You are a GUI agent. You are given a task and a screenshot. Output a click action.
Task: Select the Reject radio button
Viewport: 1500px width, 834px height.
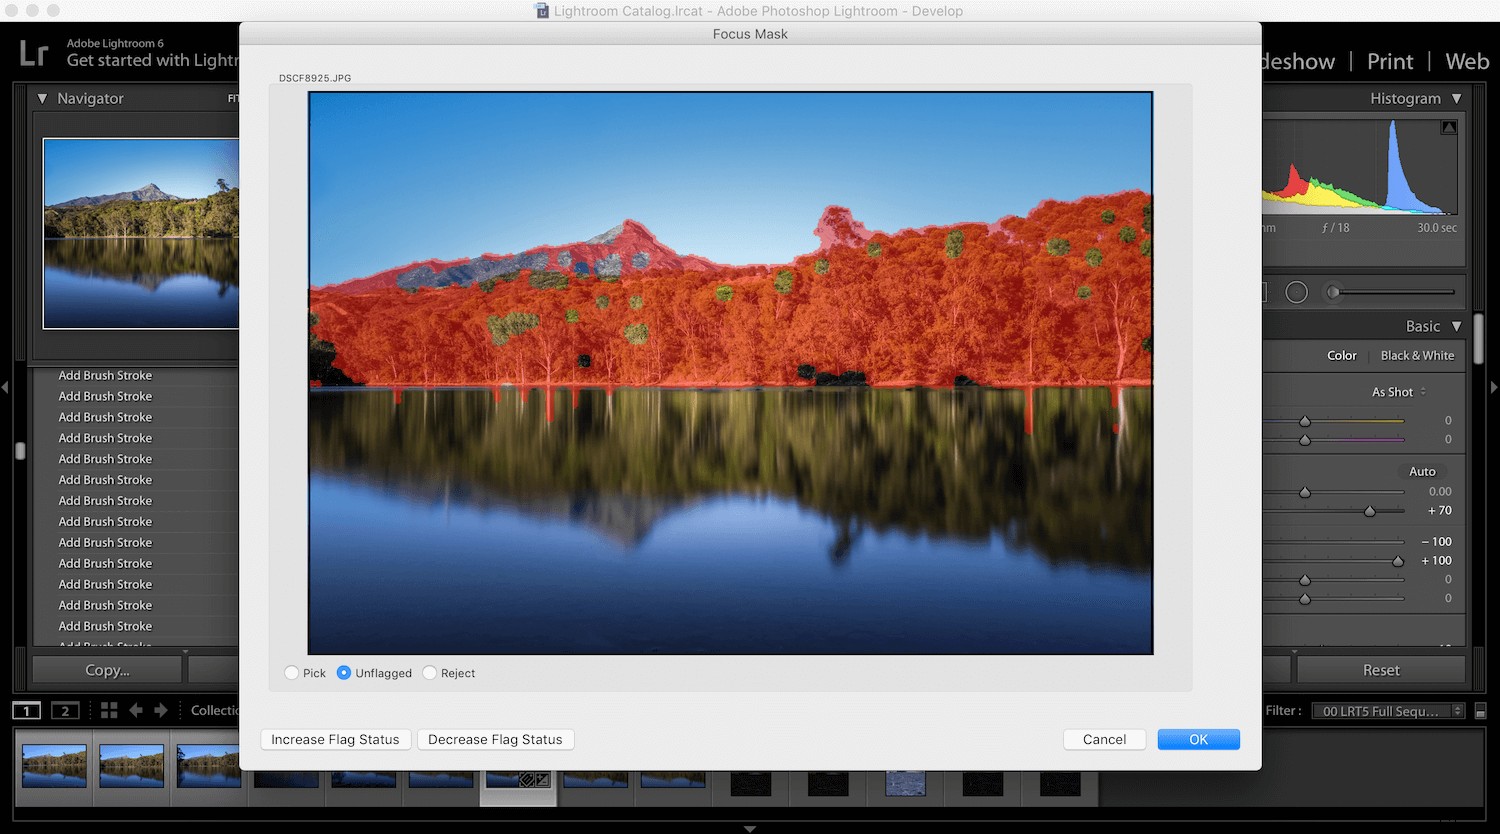(x=430, y=673)
